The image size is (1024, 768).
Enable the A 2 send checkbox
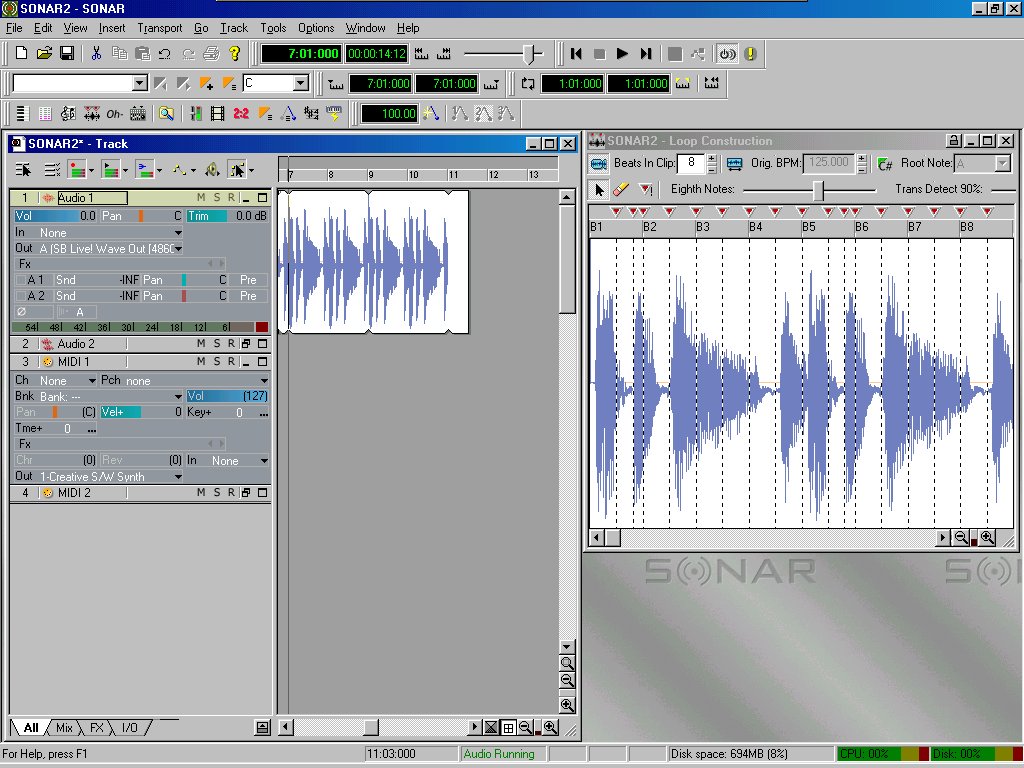click(21, 296)
